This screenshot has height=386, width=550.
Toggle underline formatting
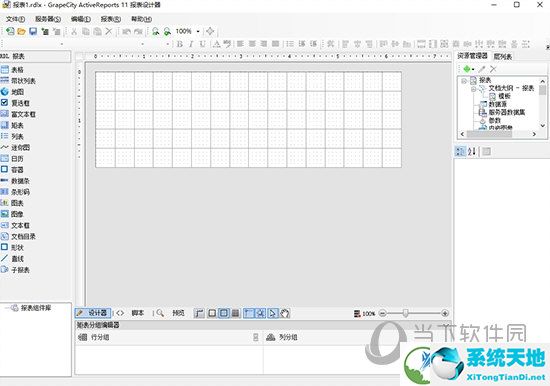[203, 44]
